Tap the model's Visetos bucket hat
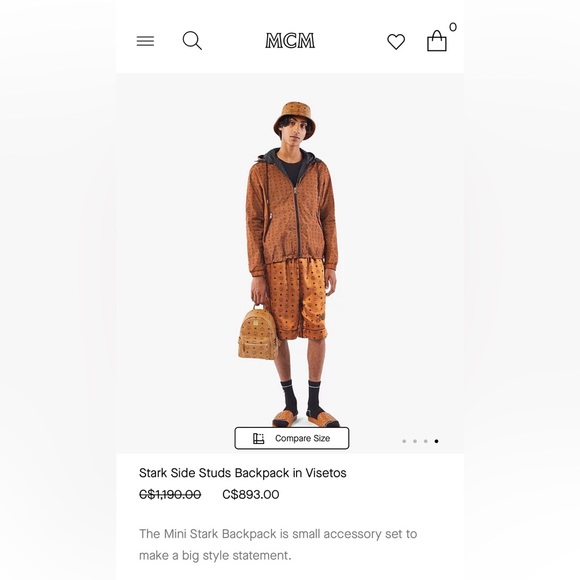 [x=295, y=118]
